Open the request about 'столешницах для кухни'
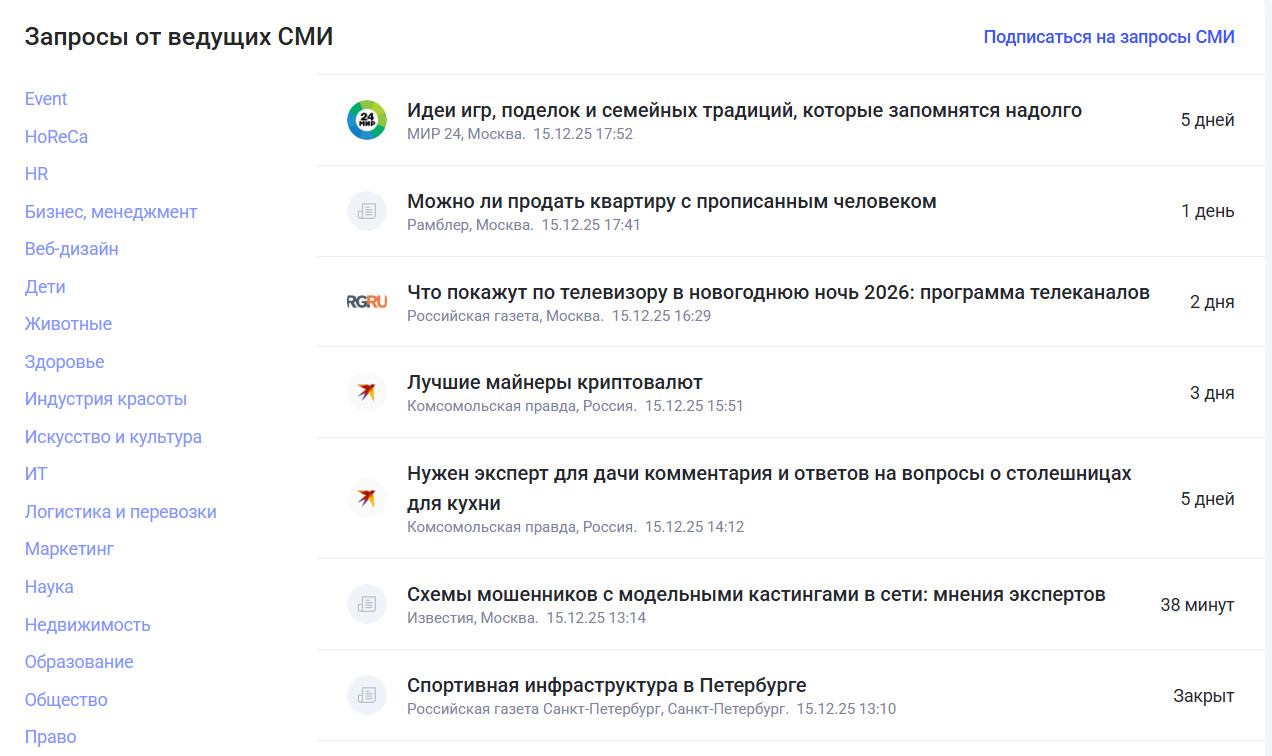Image resolution: width=1272 pixels, height=756 pixels. coord(769,488)
